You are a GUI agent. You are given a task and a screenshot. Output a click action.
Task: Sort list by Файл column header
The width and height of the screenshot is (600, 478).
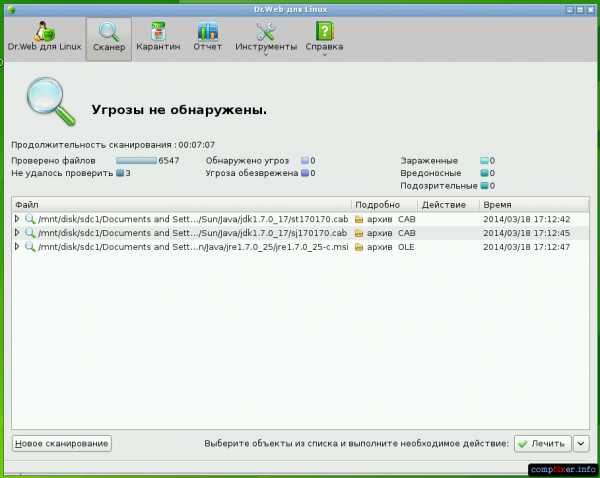(182, 205)
